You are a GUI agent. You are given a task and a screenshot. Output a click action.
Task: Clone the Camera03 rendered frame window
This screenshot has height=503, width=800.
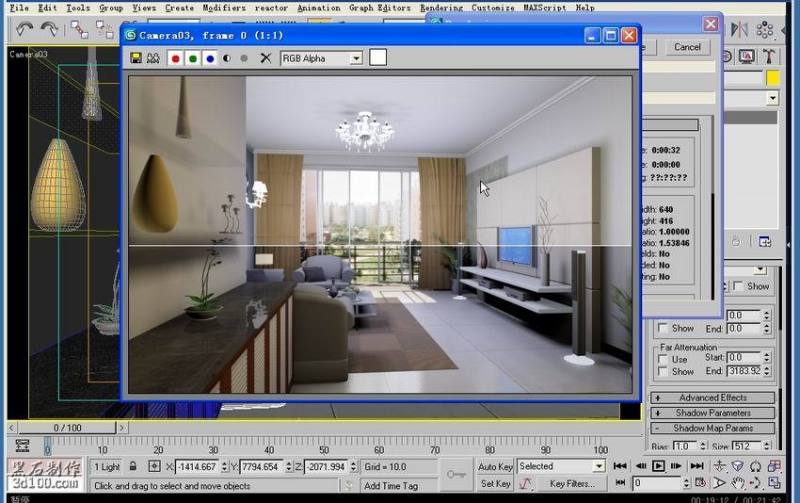(x=153, y=58)
